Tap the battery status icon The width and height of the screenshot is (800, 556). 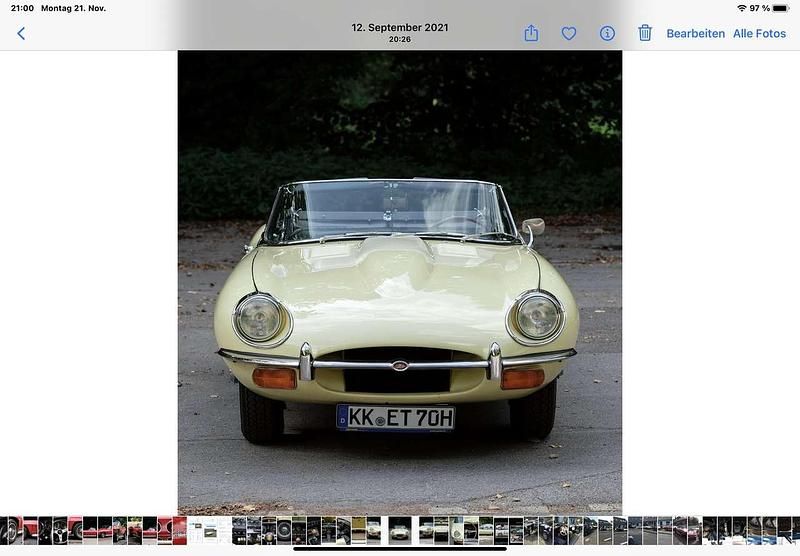[781, 8]
